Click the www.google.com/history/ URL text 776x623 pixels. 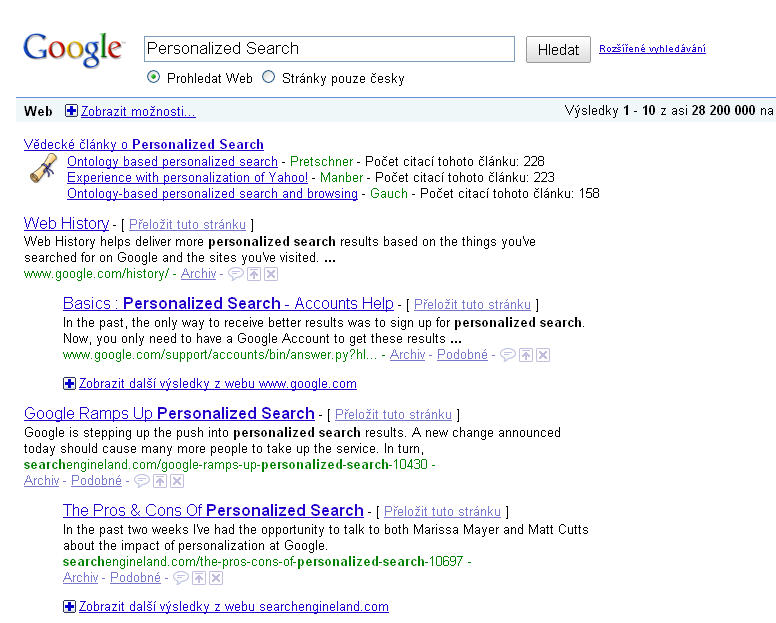[x=97, y=274]
